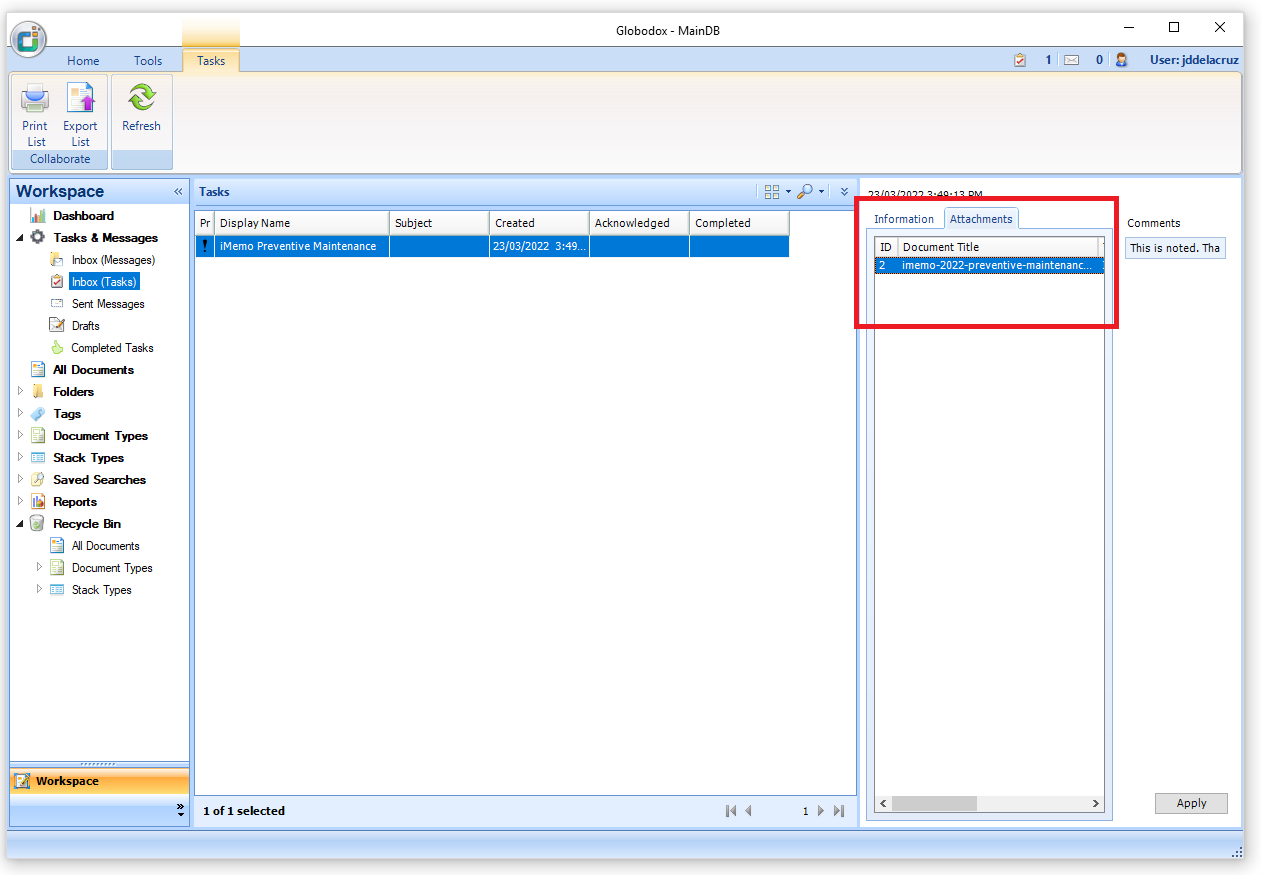Select the Attachments tab

coord(981,219)
